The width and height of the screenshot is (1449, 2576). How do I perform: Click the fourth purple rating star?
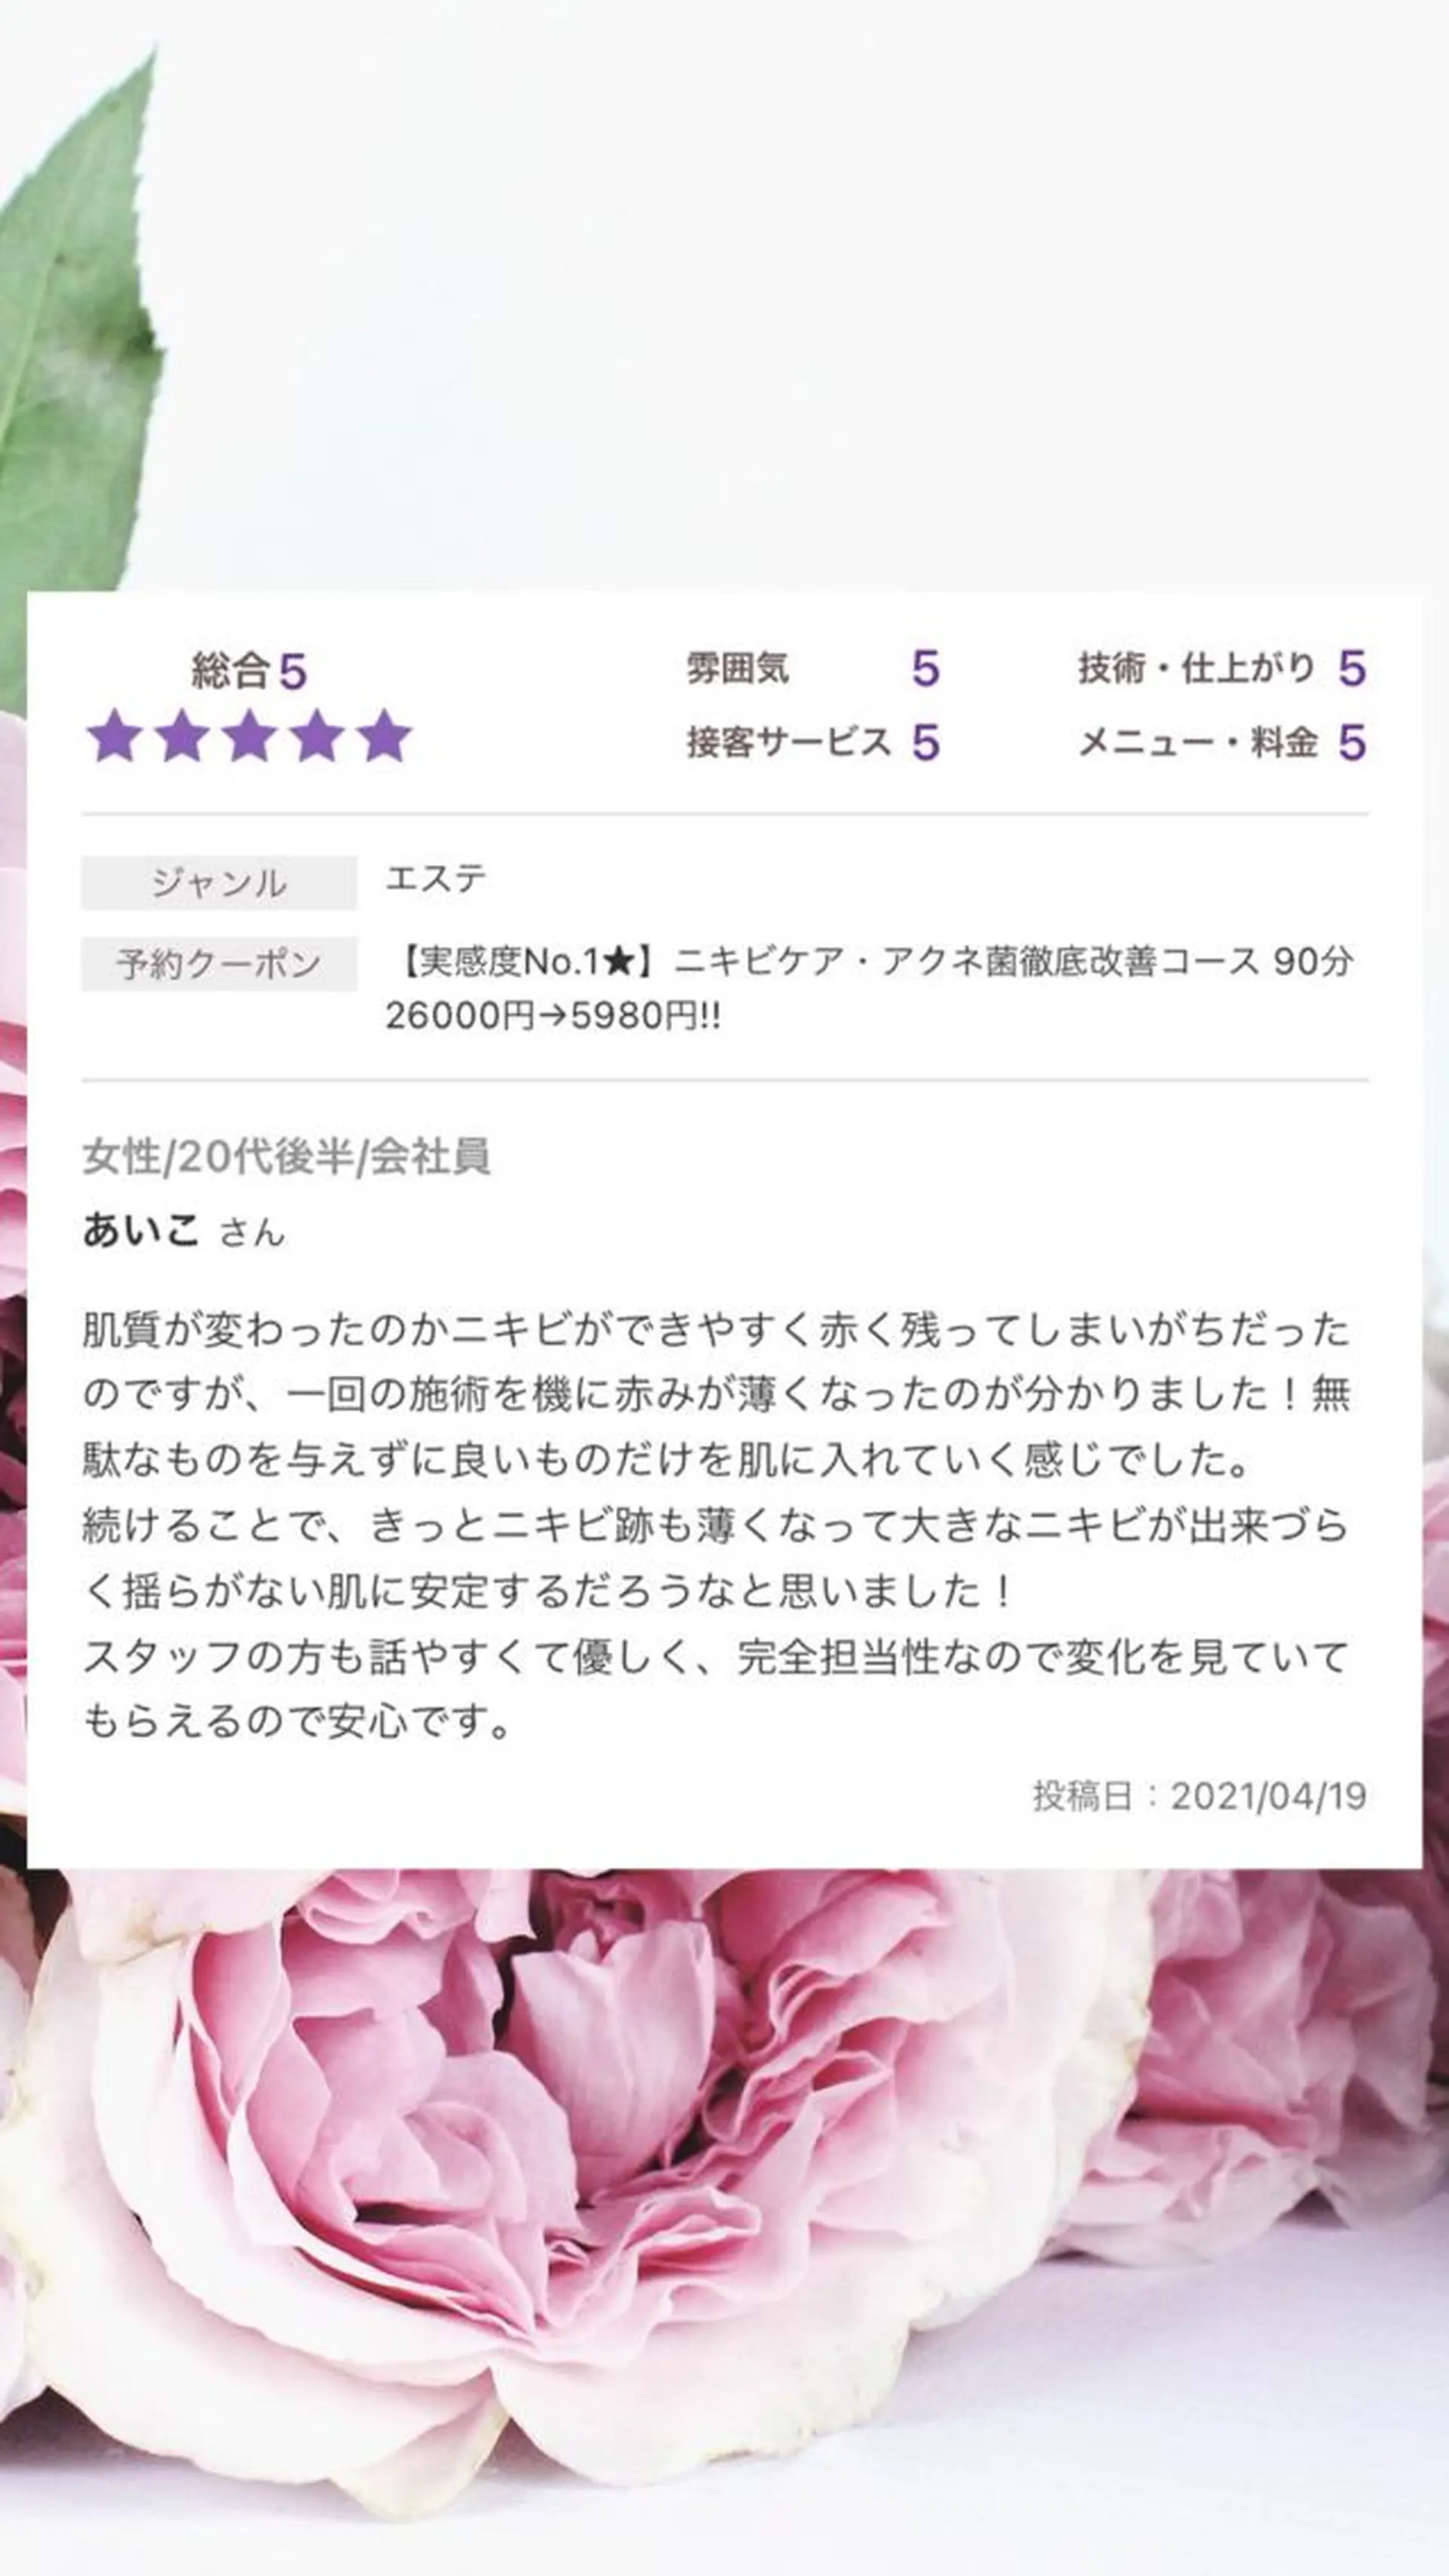pos(317,737)
